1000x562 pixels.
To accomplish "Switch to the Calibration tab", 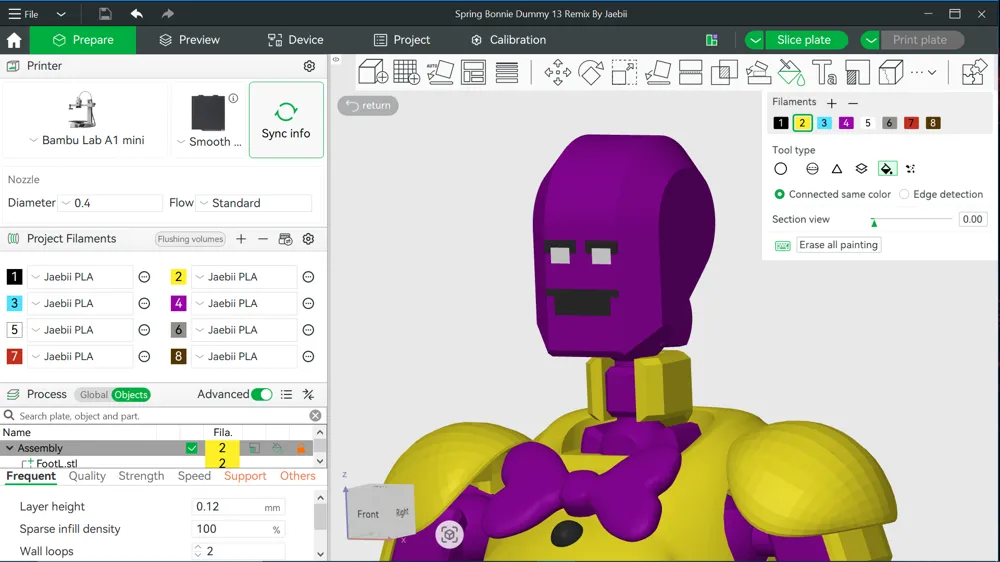I will coord(508,40).
